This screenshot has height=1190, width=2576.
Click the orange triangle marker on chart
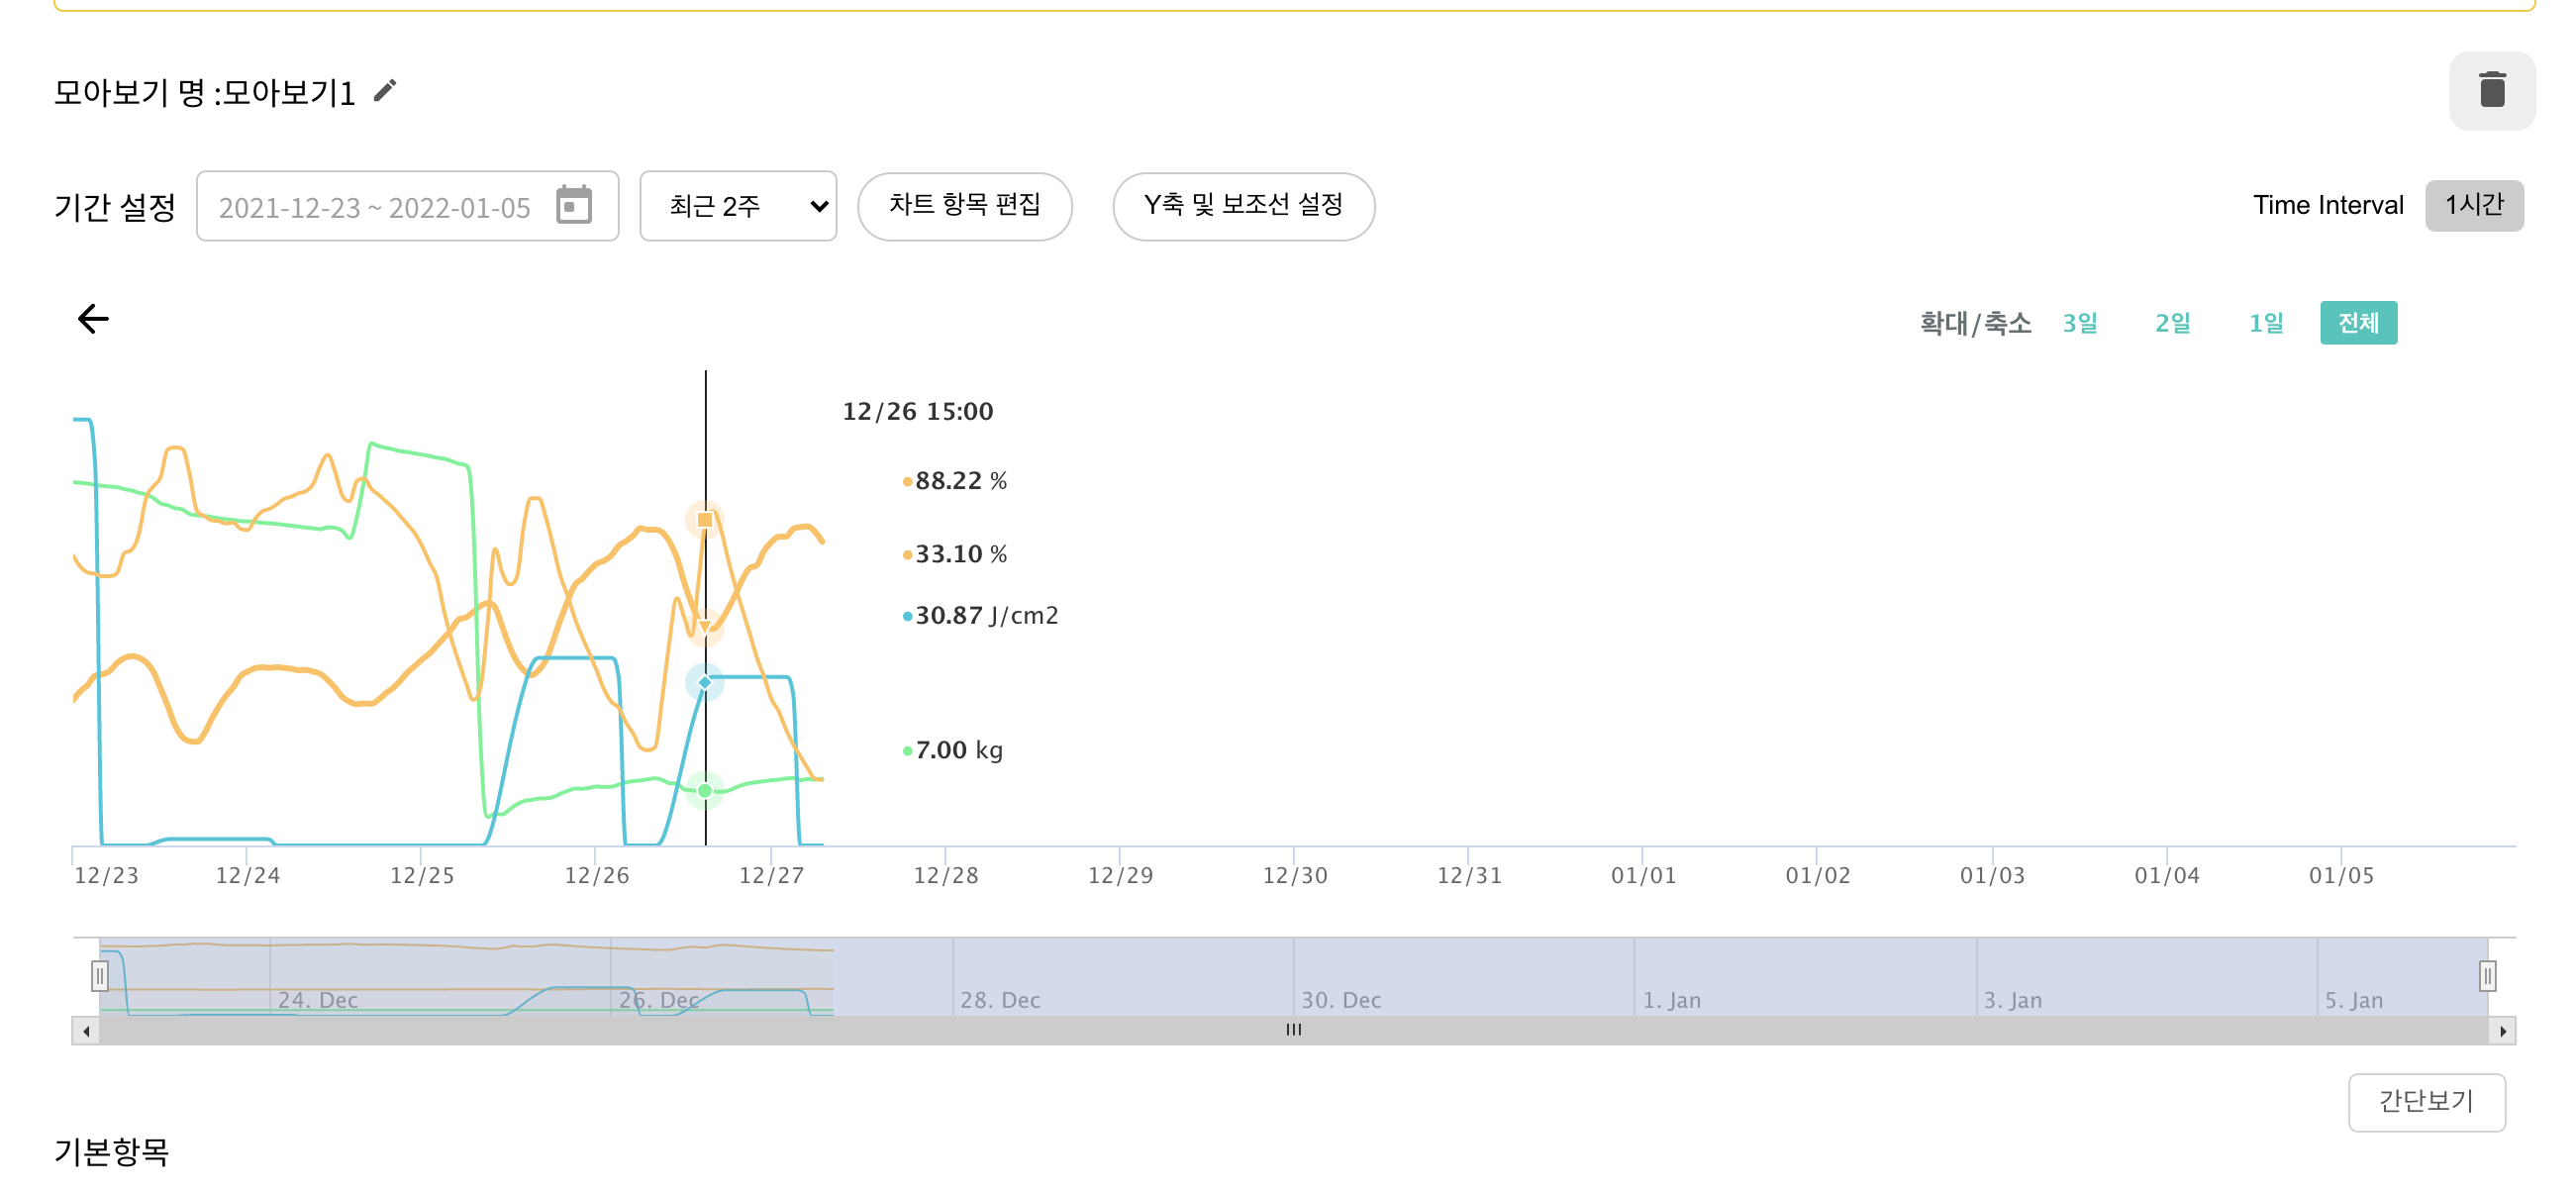[x=705, y=627]
